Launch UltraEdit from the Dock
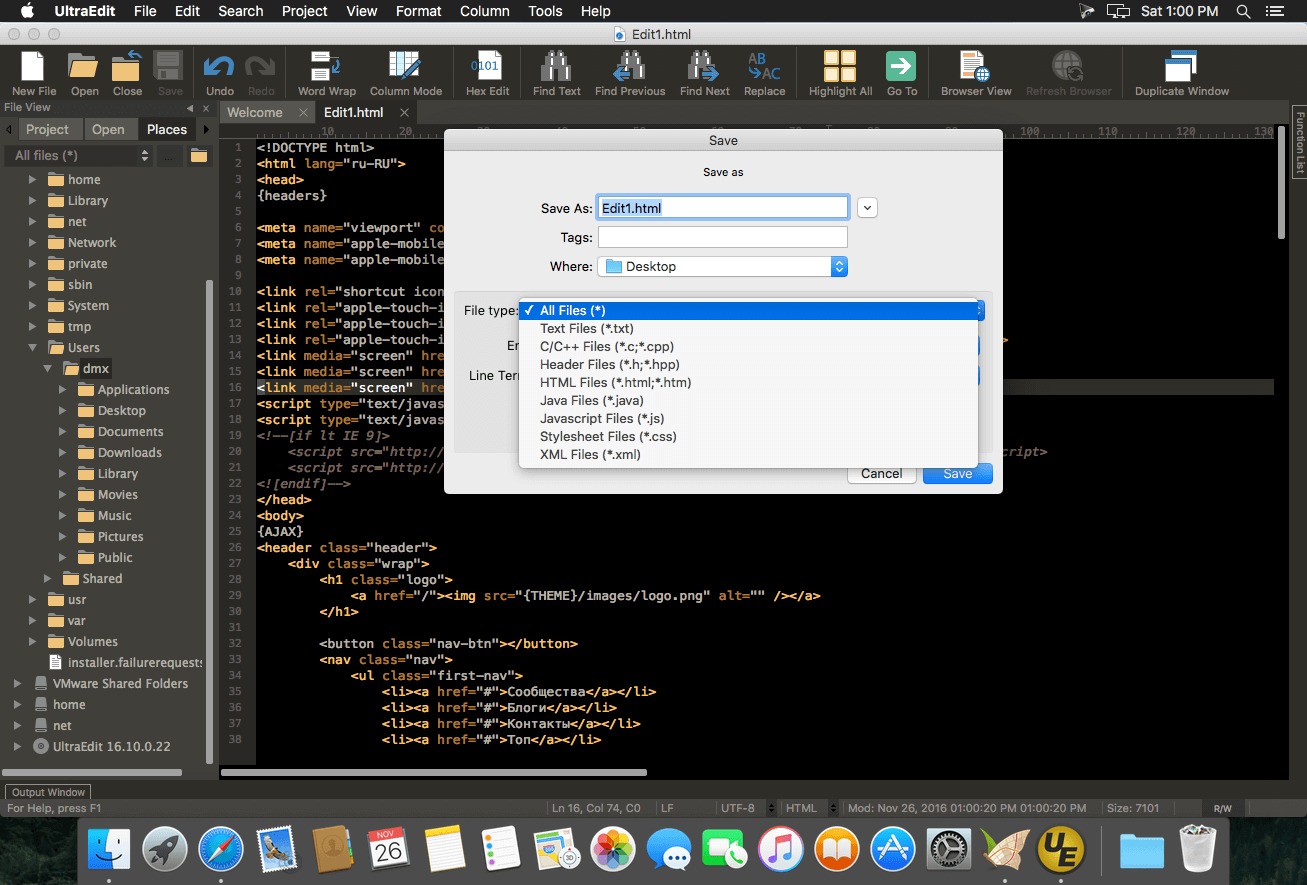1307x885 pixels. 1061,850
